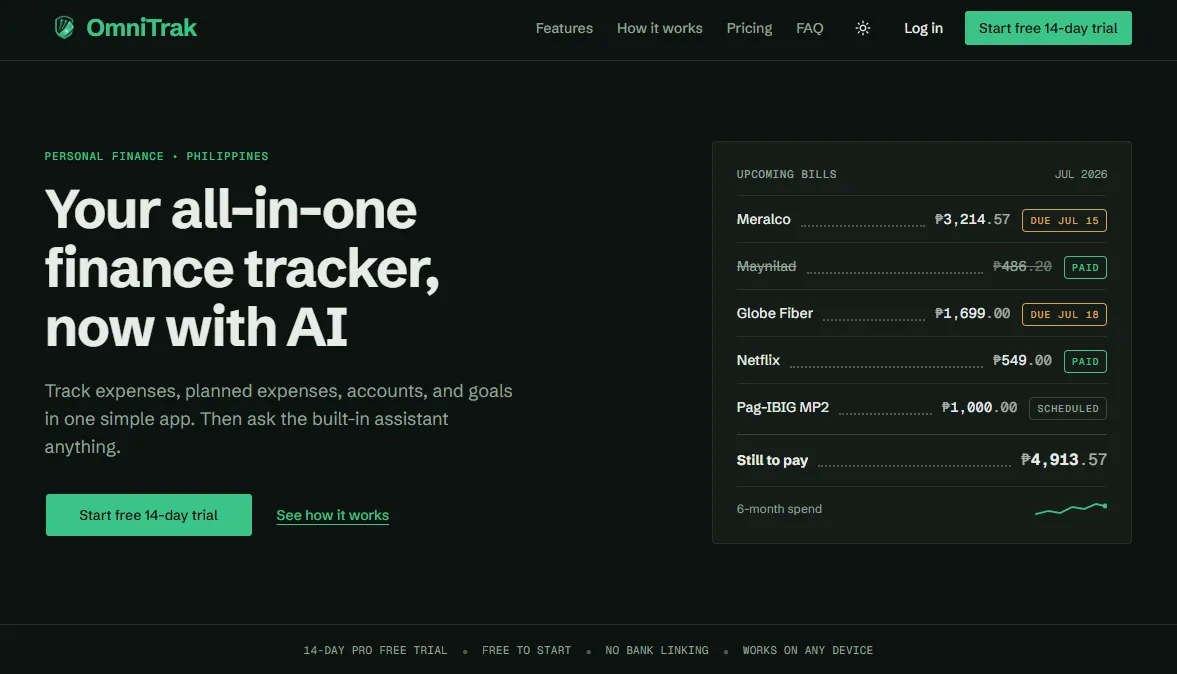Click the ₱1,000.00 Pag-IBIG amount
1177x674 pixels.
click(980, 407)
